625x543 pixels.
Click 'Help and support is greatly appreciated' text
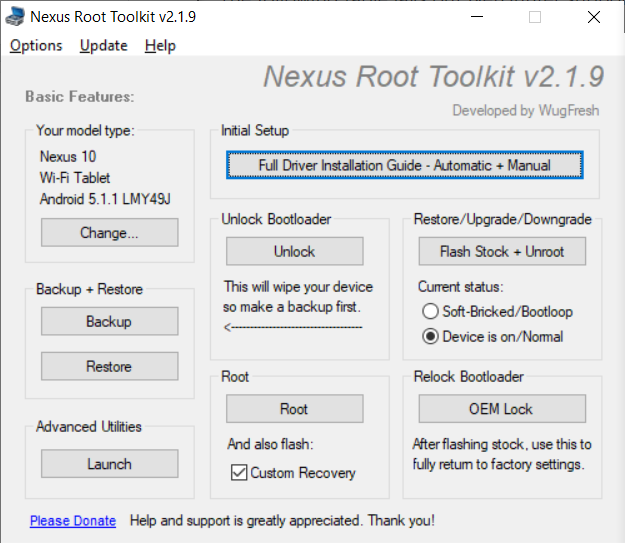(x=282, y=521)
